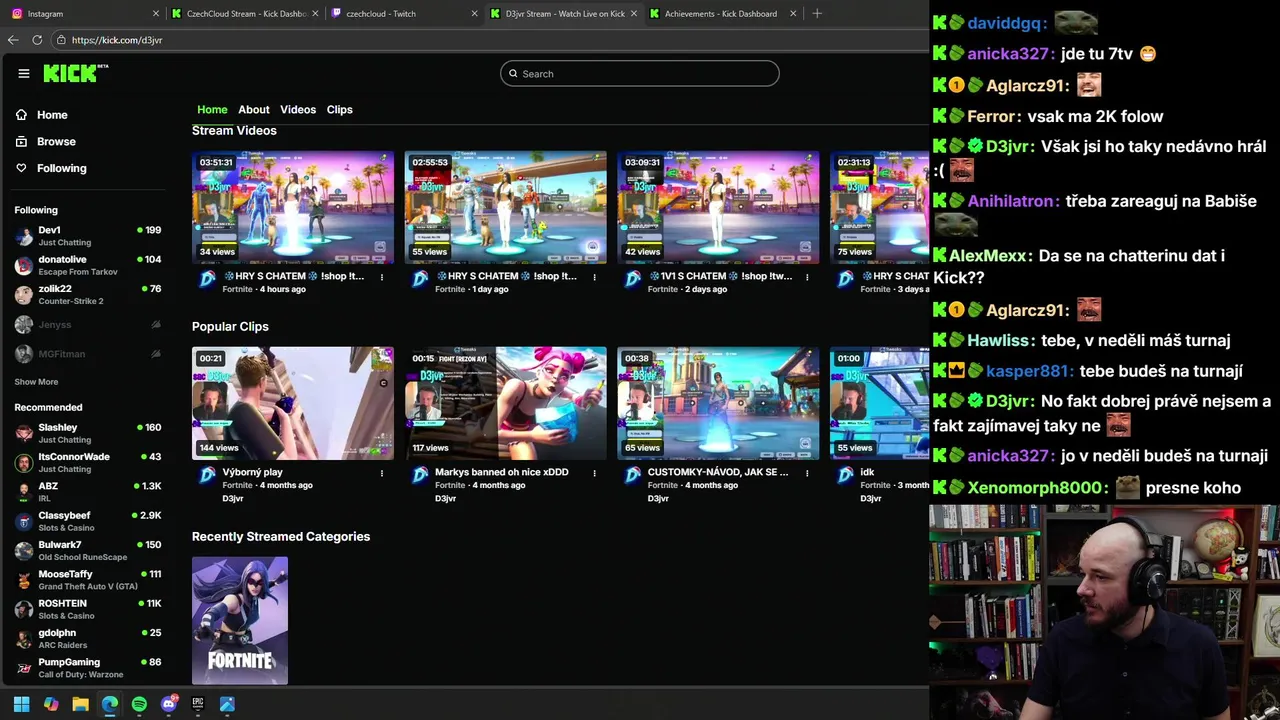Open recommended channel ROSHTEIN
Screen dimensions: 1280x720
pos(88,609)
